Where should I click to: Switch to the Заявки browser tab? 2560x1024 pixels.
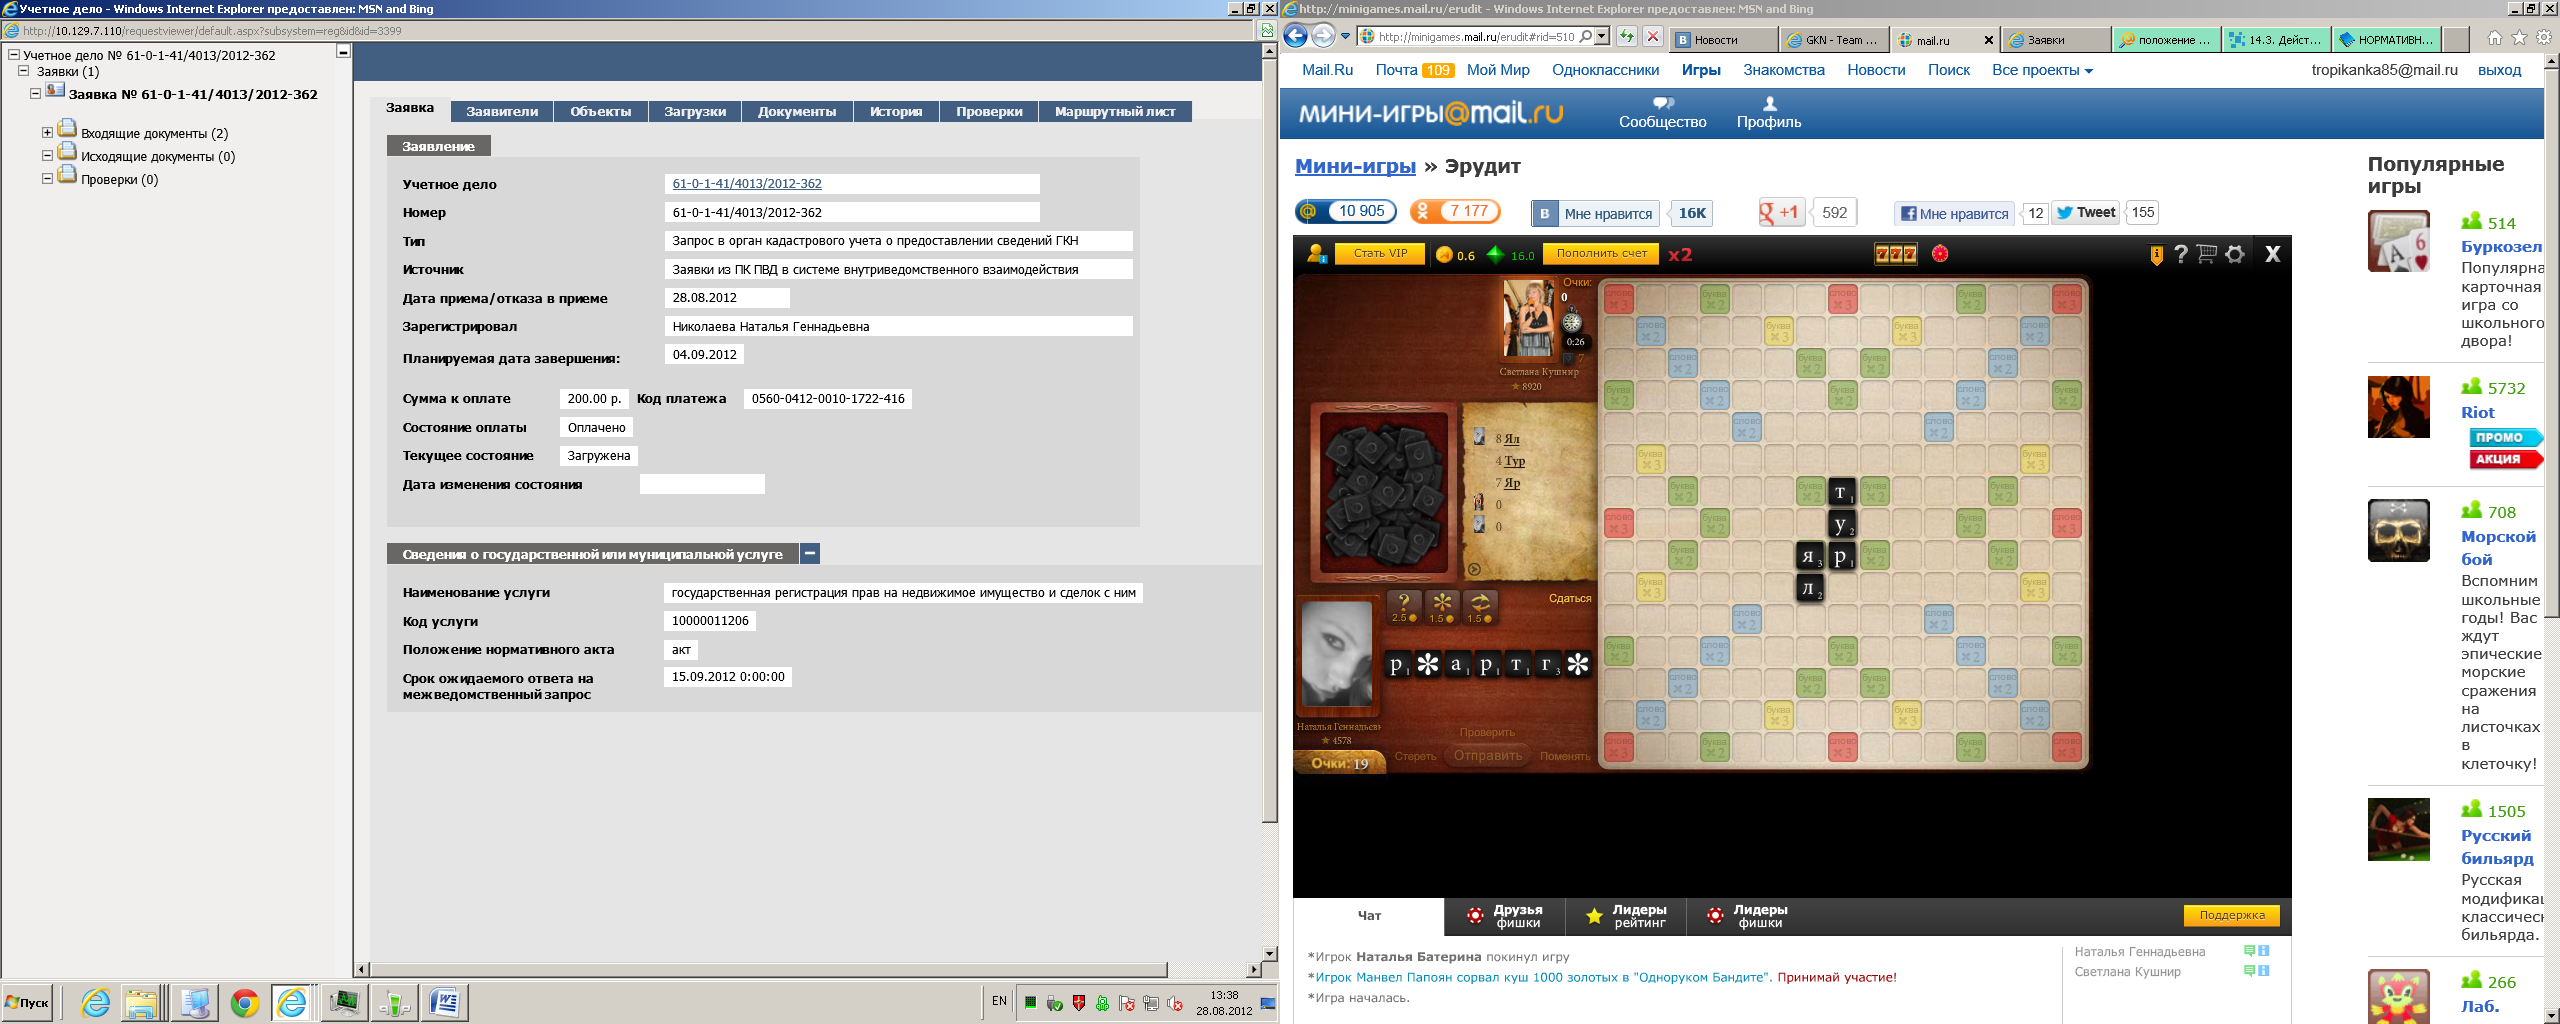[x=2055, y=40]
